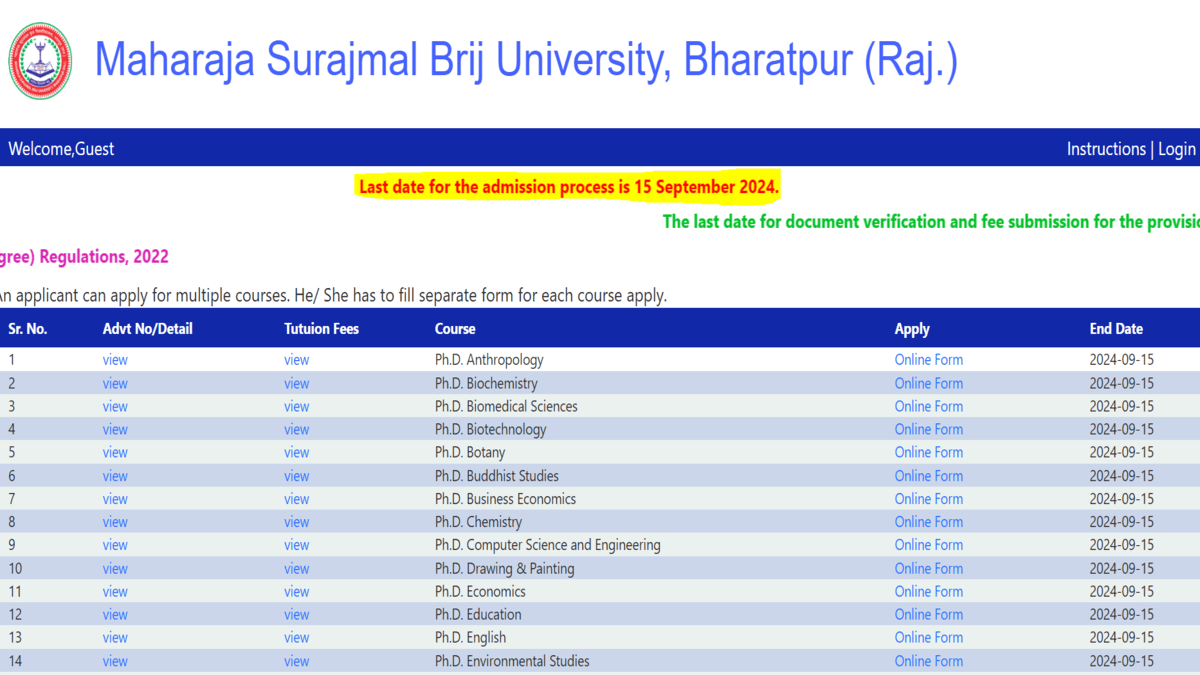This screenshot has width=1200, height=675.
Task: Click the Advt No/Detail column header
Action: click(148, 328)
